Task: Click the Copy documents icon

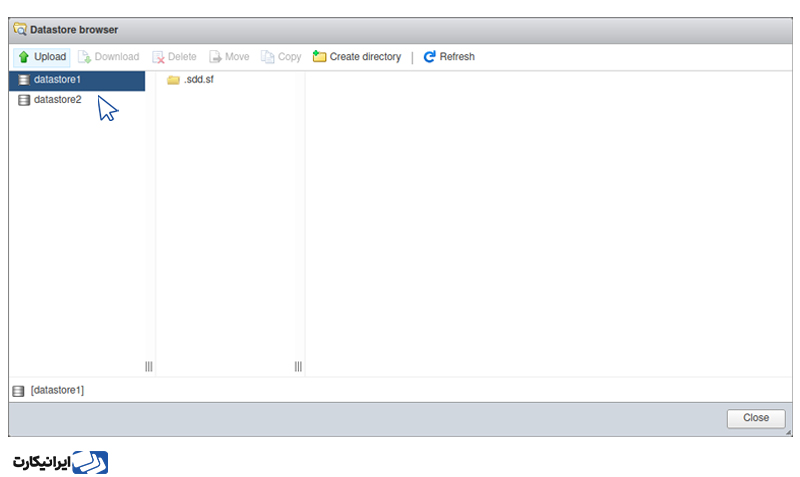Action: (267, 57)
